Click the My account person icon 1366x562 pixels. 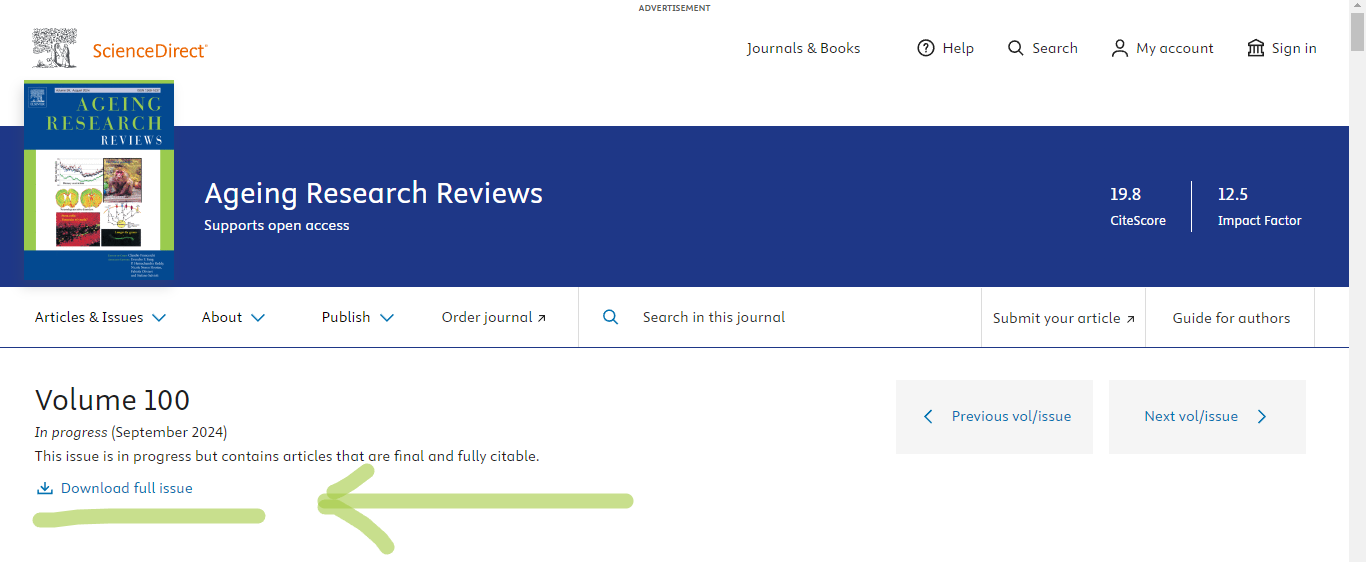[x=1120, y=48]
